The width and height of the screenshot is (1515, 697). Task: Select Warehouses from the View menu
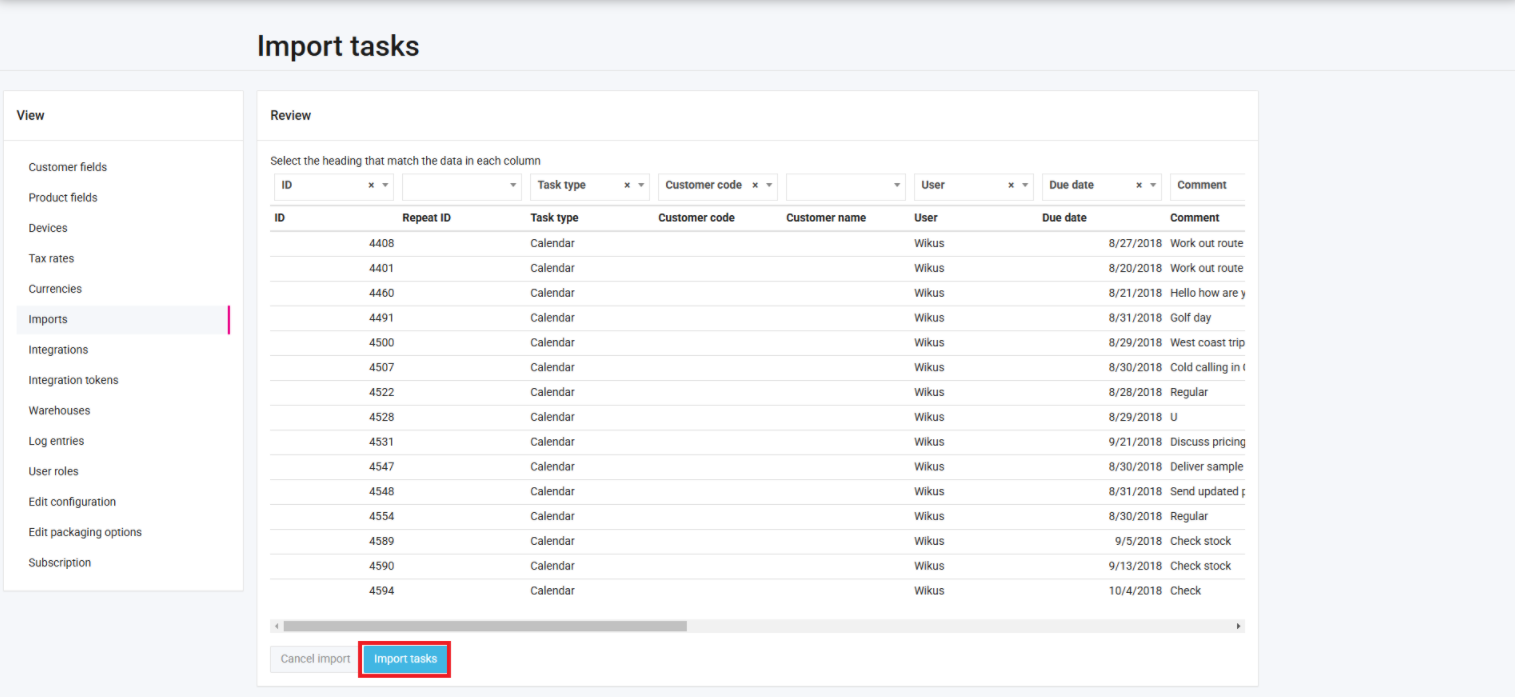tap(59, 411)
